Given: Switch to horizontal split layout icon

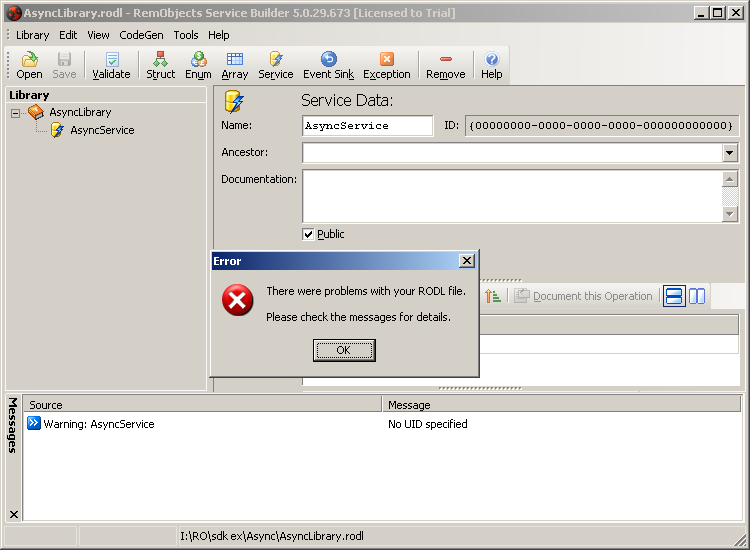Looking at the screenshot, I should click(x=674, y=296).
